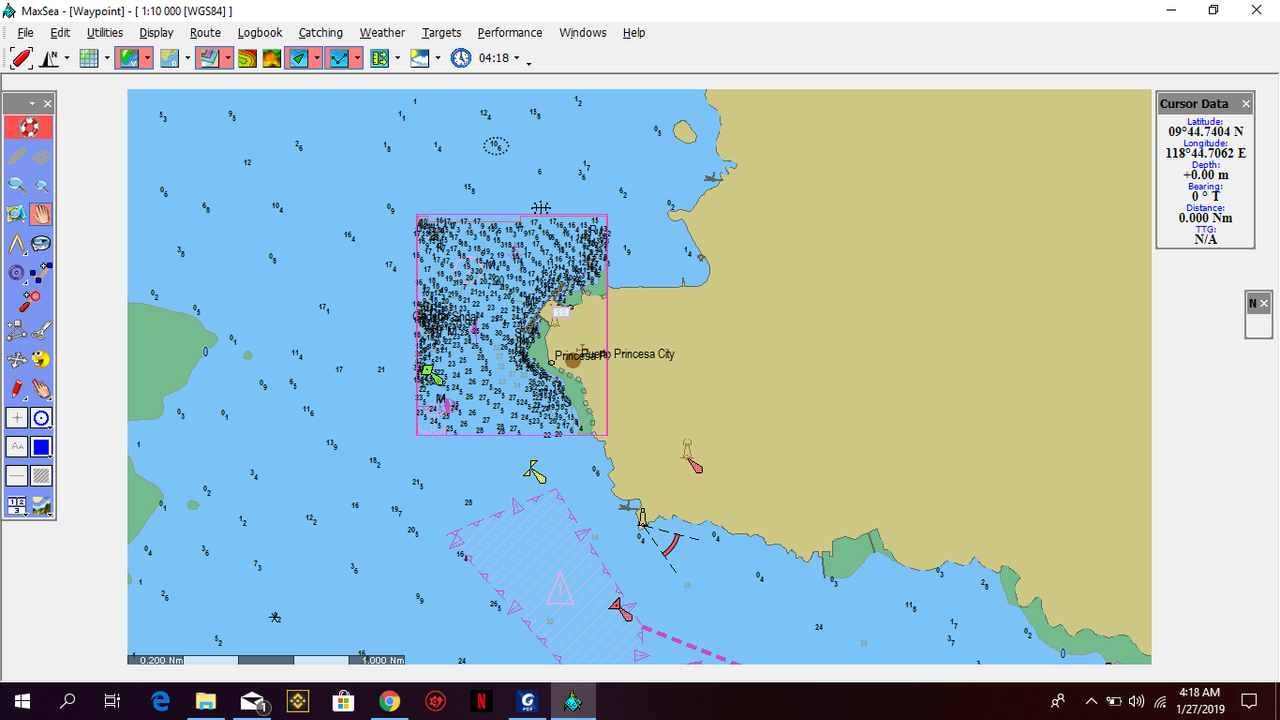Select the north-up orientation icon
The image size is (1280, 720).
click(x=49, y=58)
